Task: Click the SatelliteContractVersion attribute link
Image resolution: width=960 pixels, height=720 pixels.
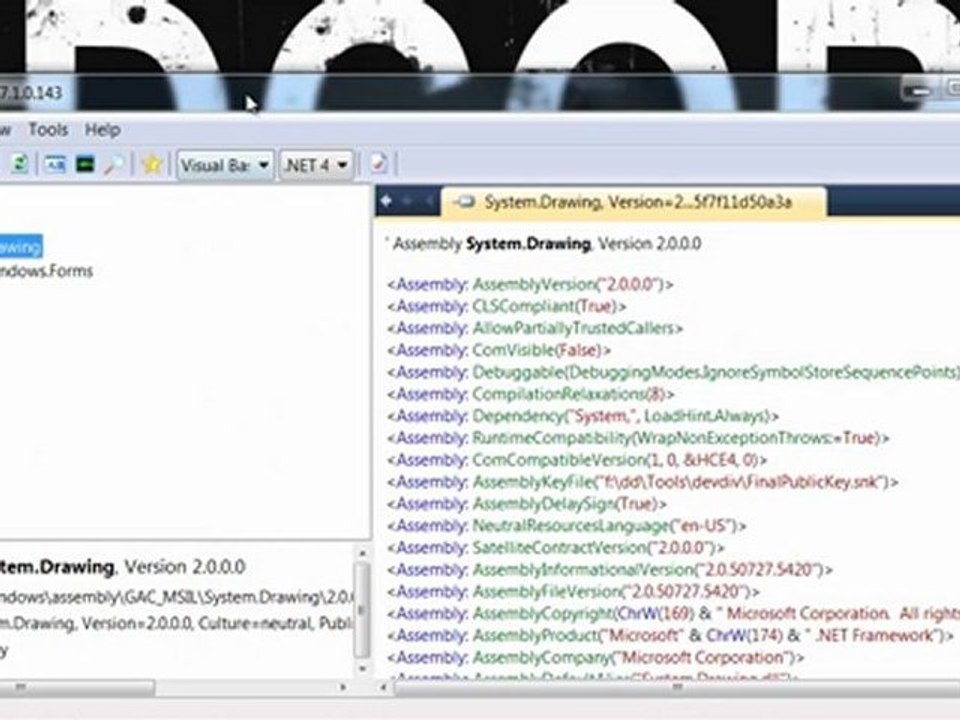Action: coord(560,548)
